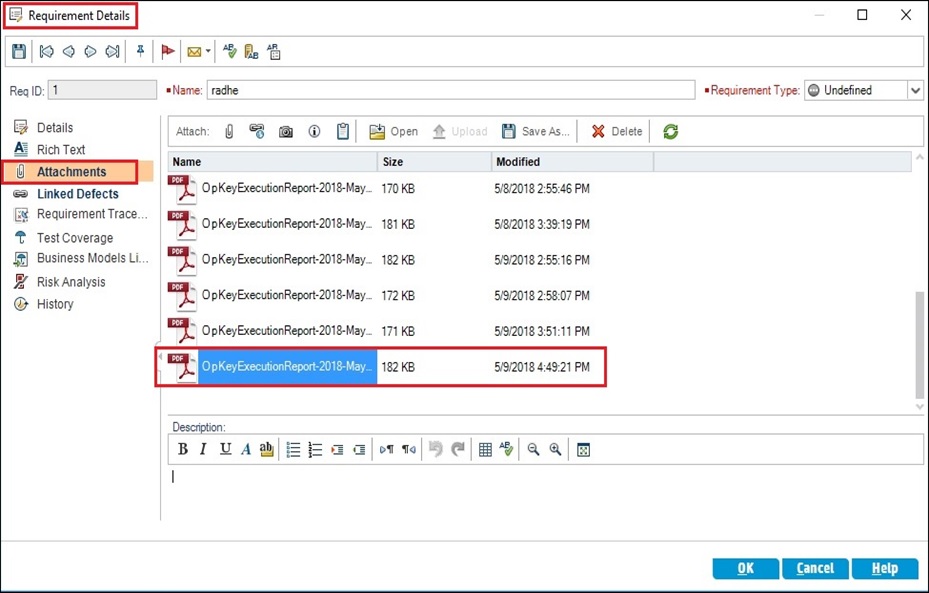Switch to the Linked Defects section
The height and width of the screenshot is (593, 929).
point(77,194)
